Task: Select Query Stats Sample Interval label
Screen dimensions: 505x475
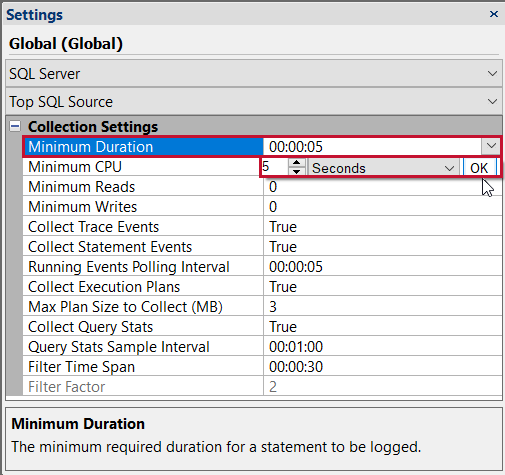Action: (119, 347)
